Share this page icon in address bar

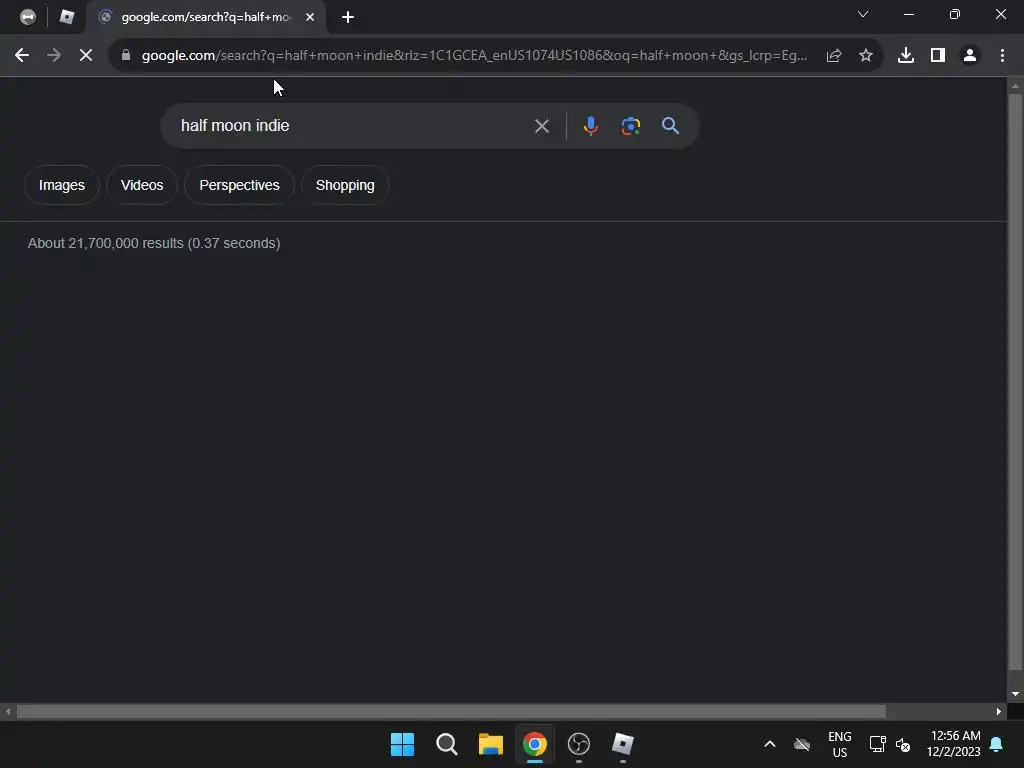click(833, 56)
